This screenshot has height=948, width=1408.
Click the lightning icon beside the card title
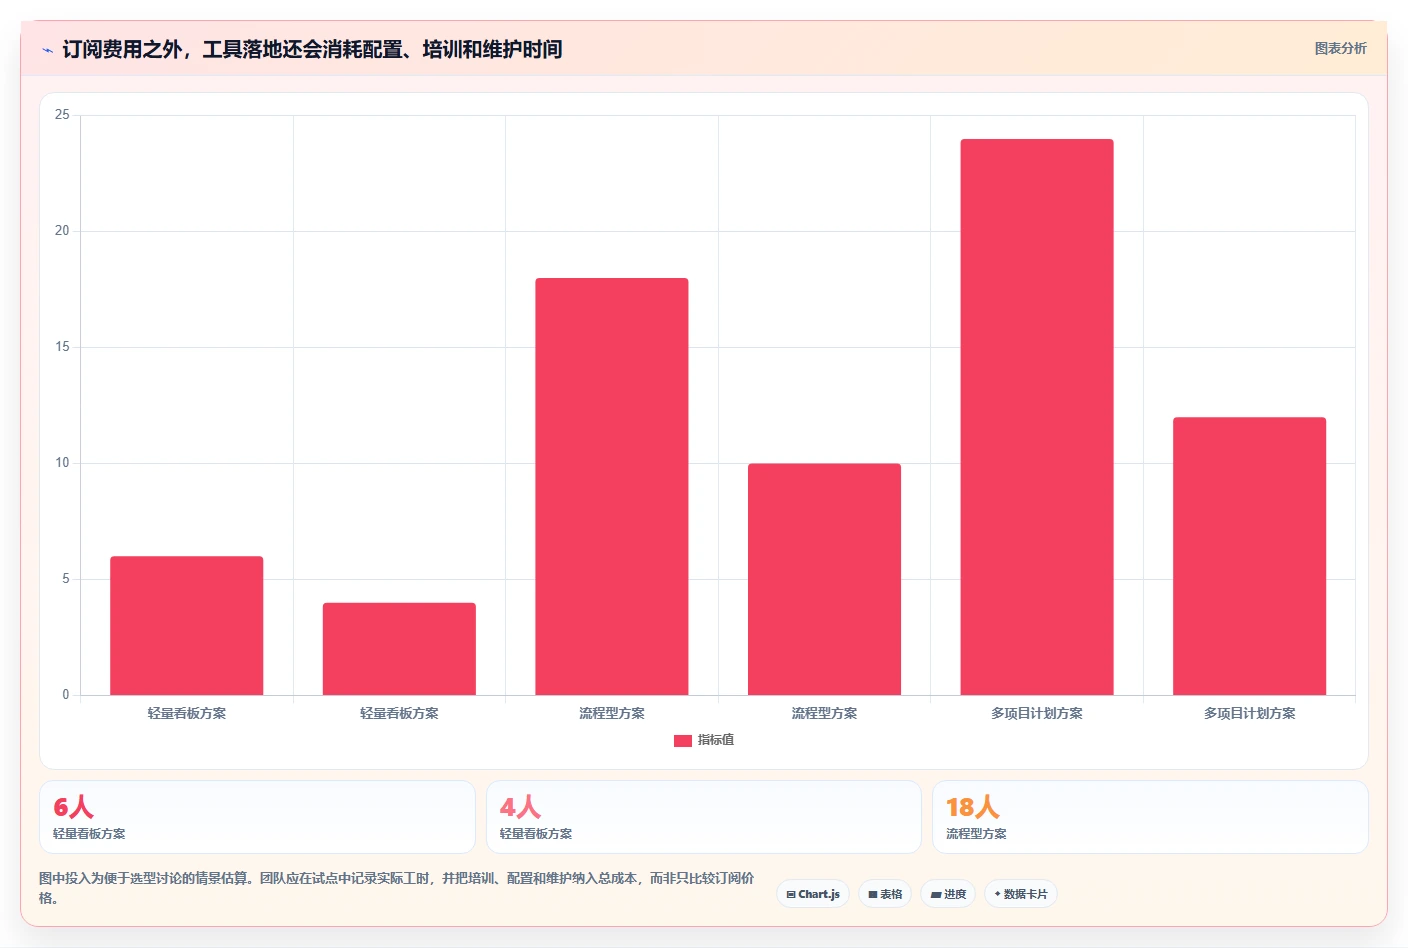47,50
